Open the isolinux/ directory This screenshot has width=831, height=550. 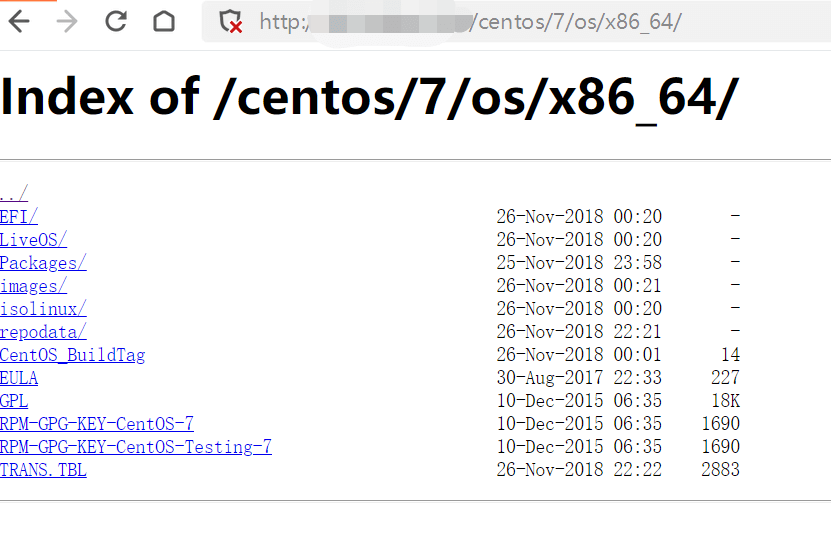43,309
